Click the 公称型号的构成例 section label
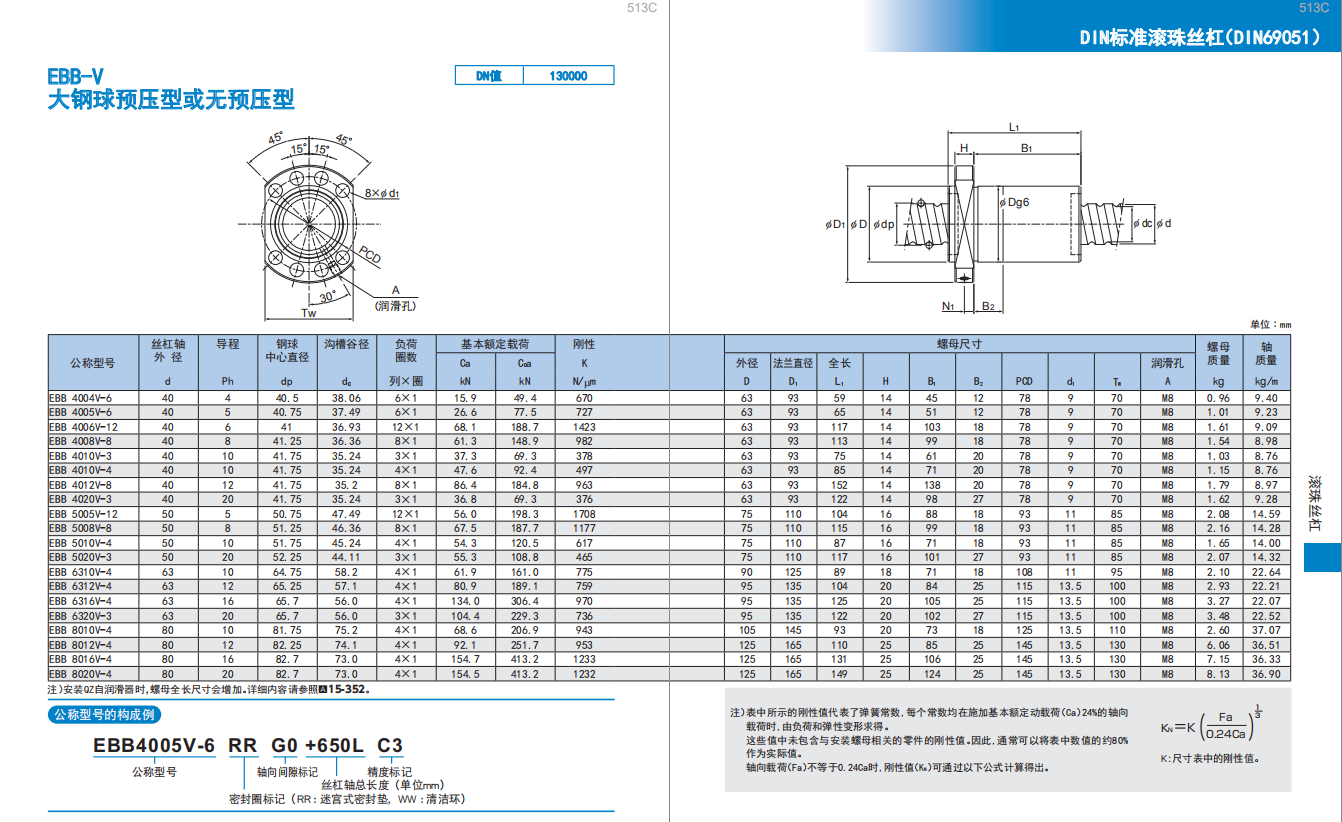1342x822 pixels. (105, 715)
